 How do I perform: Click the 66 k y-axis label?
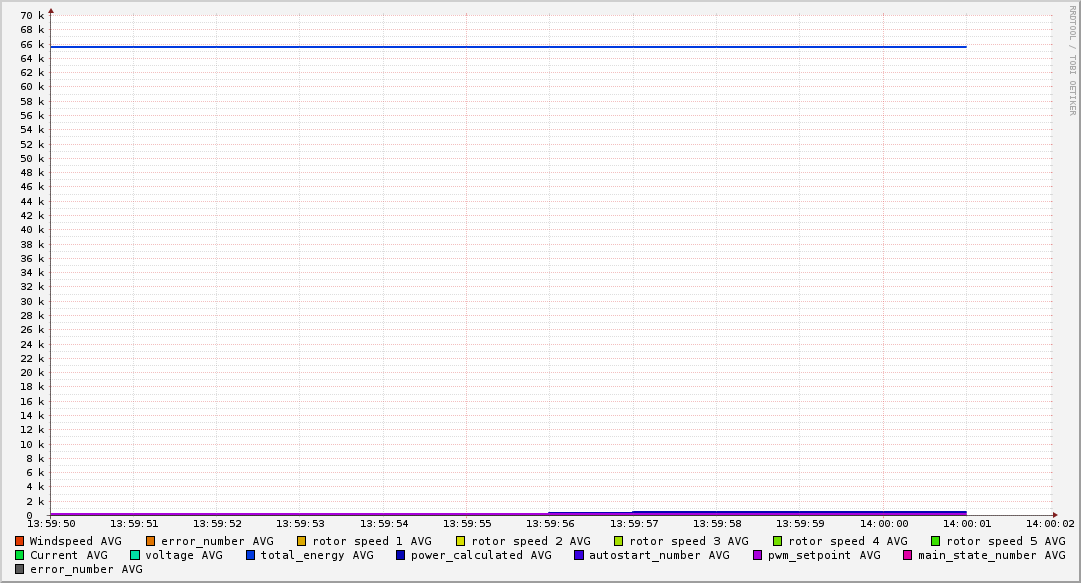tap(33, 44)
